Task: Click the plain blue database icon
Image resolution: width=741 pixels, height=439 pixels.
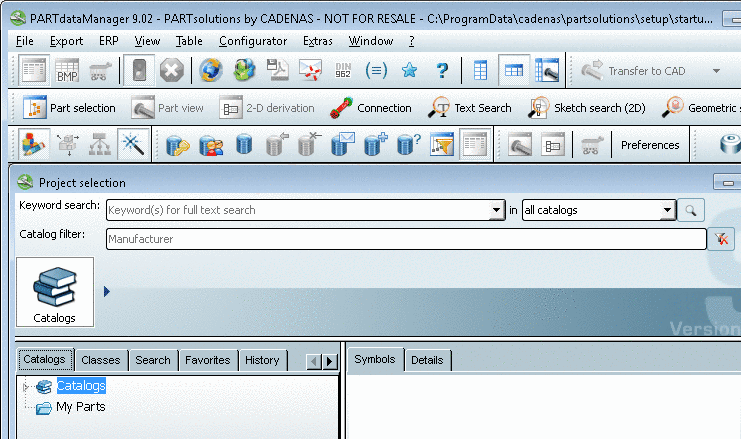Action: point(244,145)
